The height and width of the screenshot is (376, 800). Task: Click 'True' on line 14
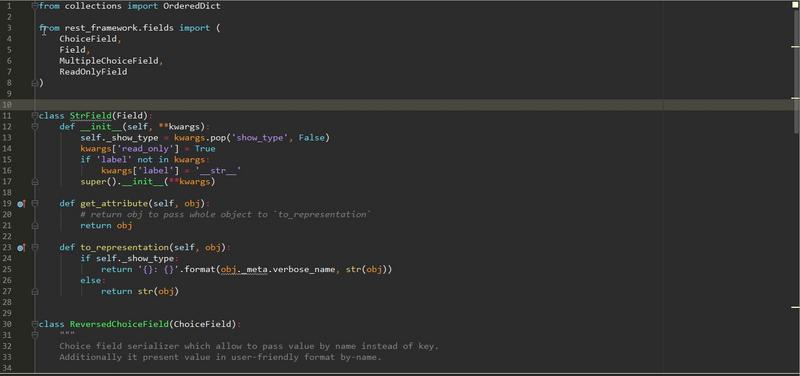coord(205,148)
